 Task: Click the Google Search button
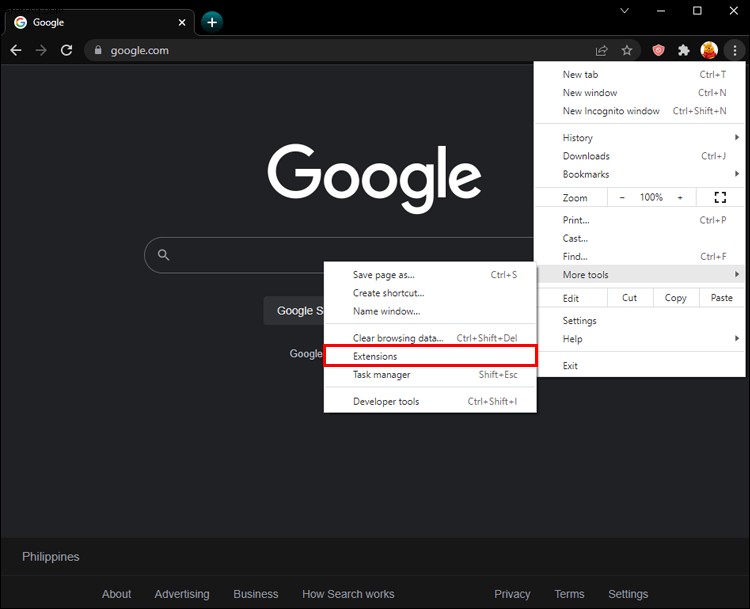[294, 310]
